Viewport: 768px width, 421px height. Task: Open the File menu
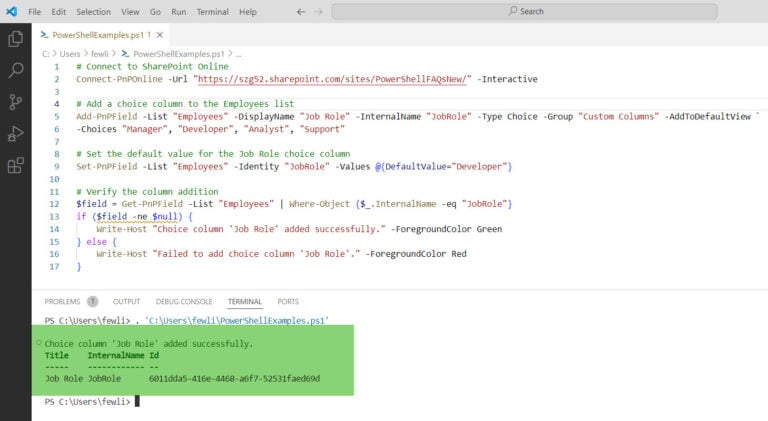(x=34, y=12)
